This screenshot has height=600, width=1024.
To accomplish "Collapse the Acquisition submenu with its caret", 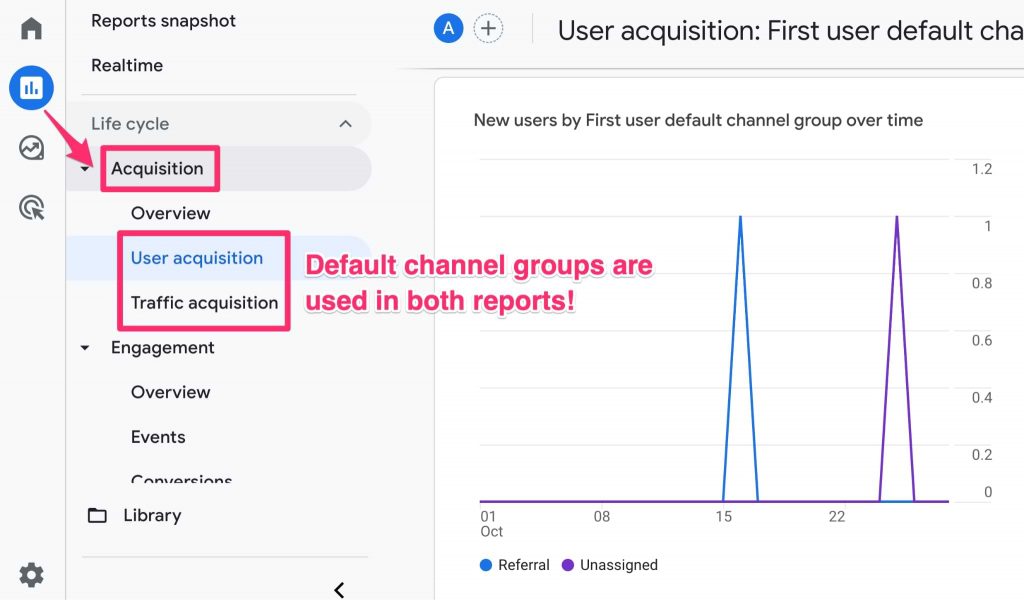I will pos(84,168).
